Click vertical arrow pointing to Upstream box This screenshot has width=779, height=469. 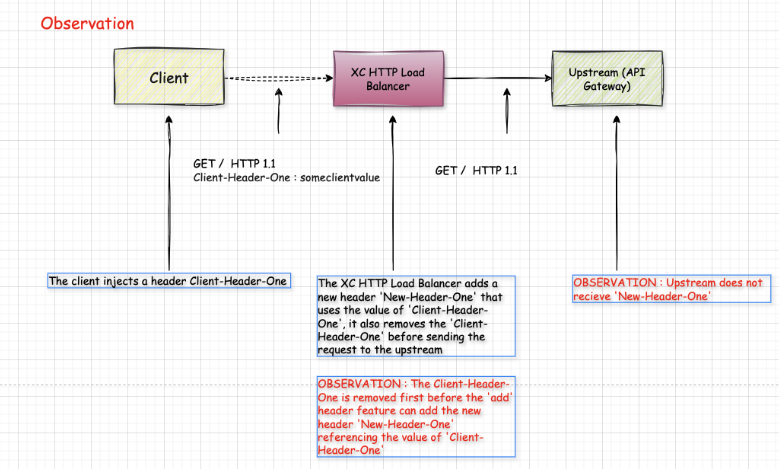[x=617, y=194]
